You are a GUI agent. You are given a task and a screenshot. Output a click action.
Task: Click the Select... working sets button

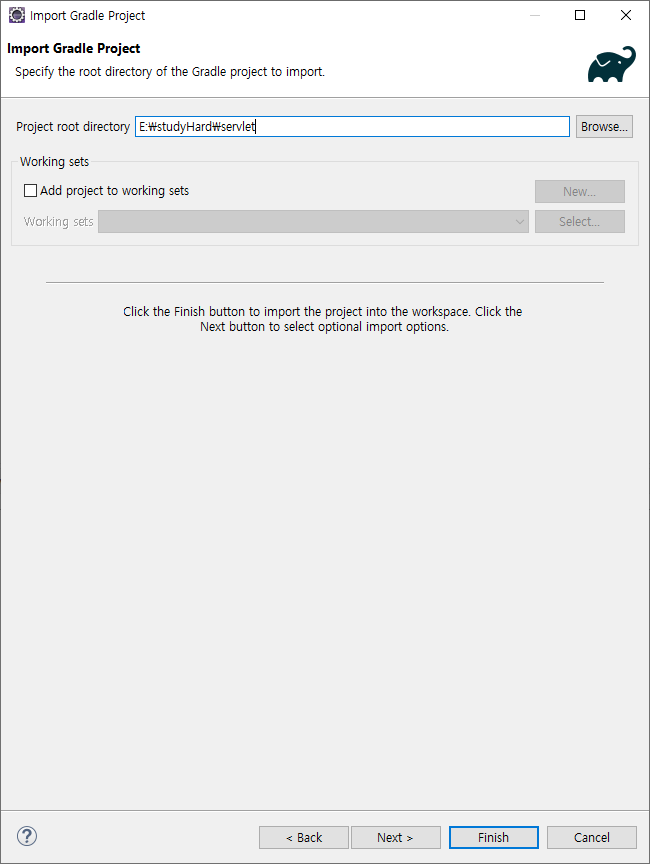[579, 222]
